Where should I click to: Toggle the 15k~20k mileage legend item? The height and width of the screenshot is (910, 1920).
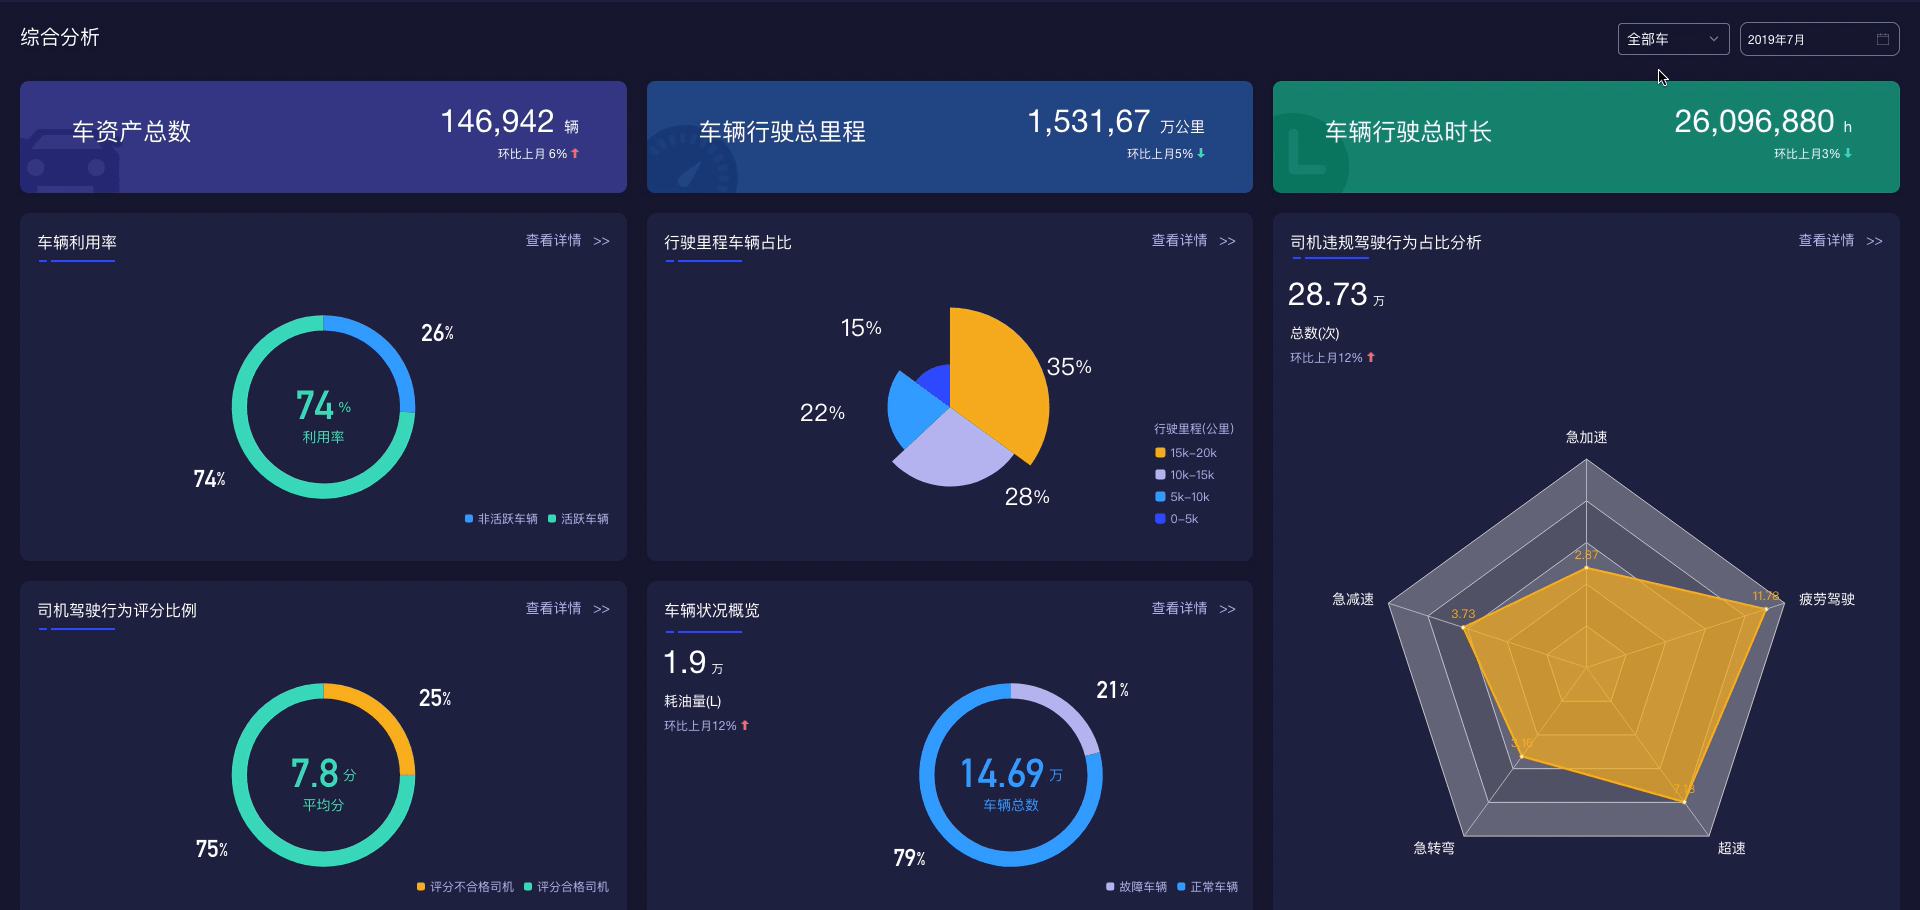pos(1186,453)
